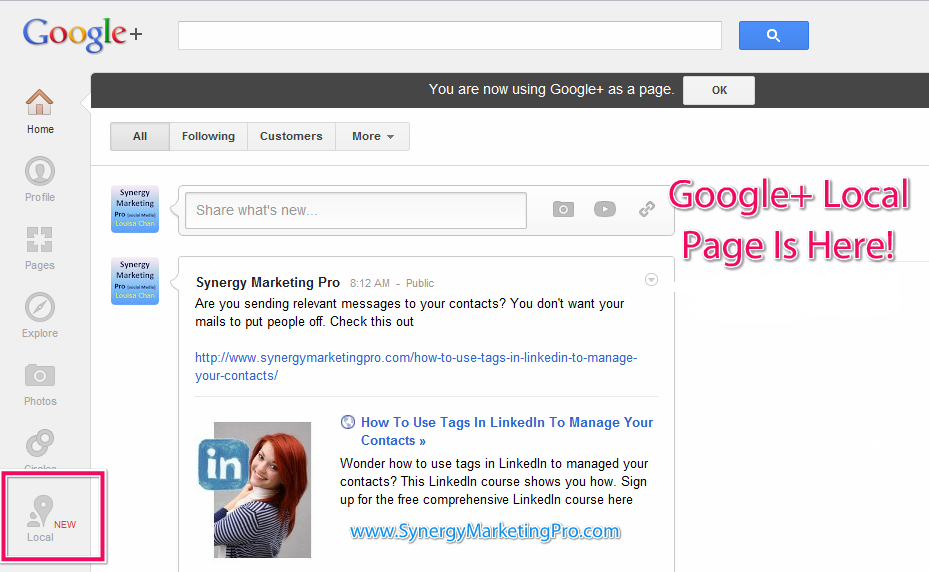The height and width of the screenshot is (572, 929).
Task: Attach a link to the share box
Action: (647, 209)
